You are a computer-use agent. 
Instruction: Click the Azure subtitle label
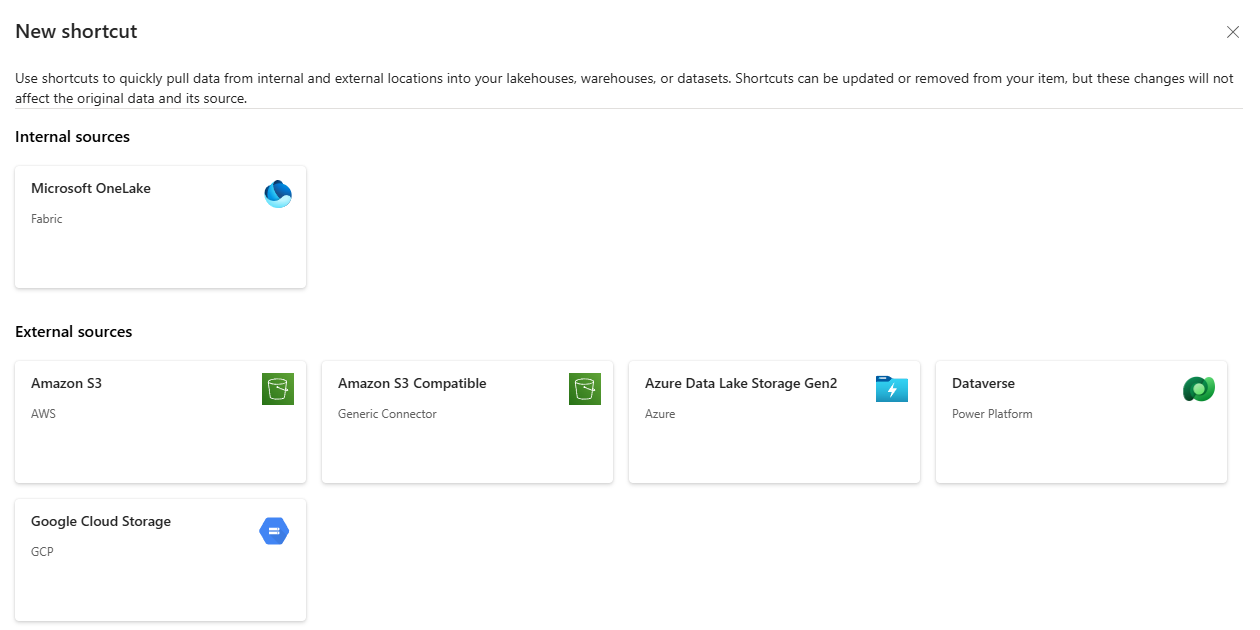(660, 414)
